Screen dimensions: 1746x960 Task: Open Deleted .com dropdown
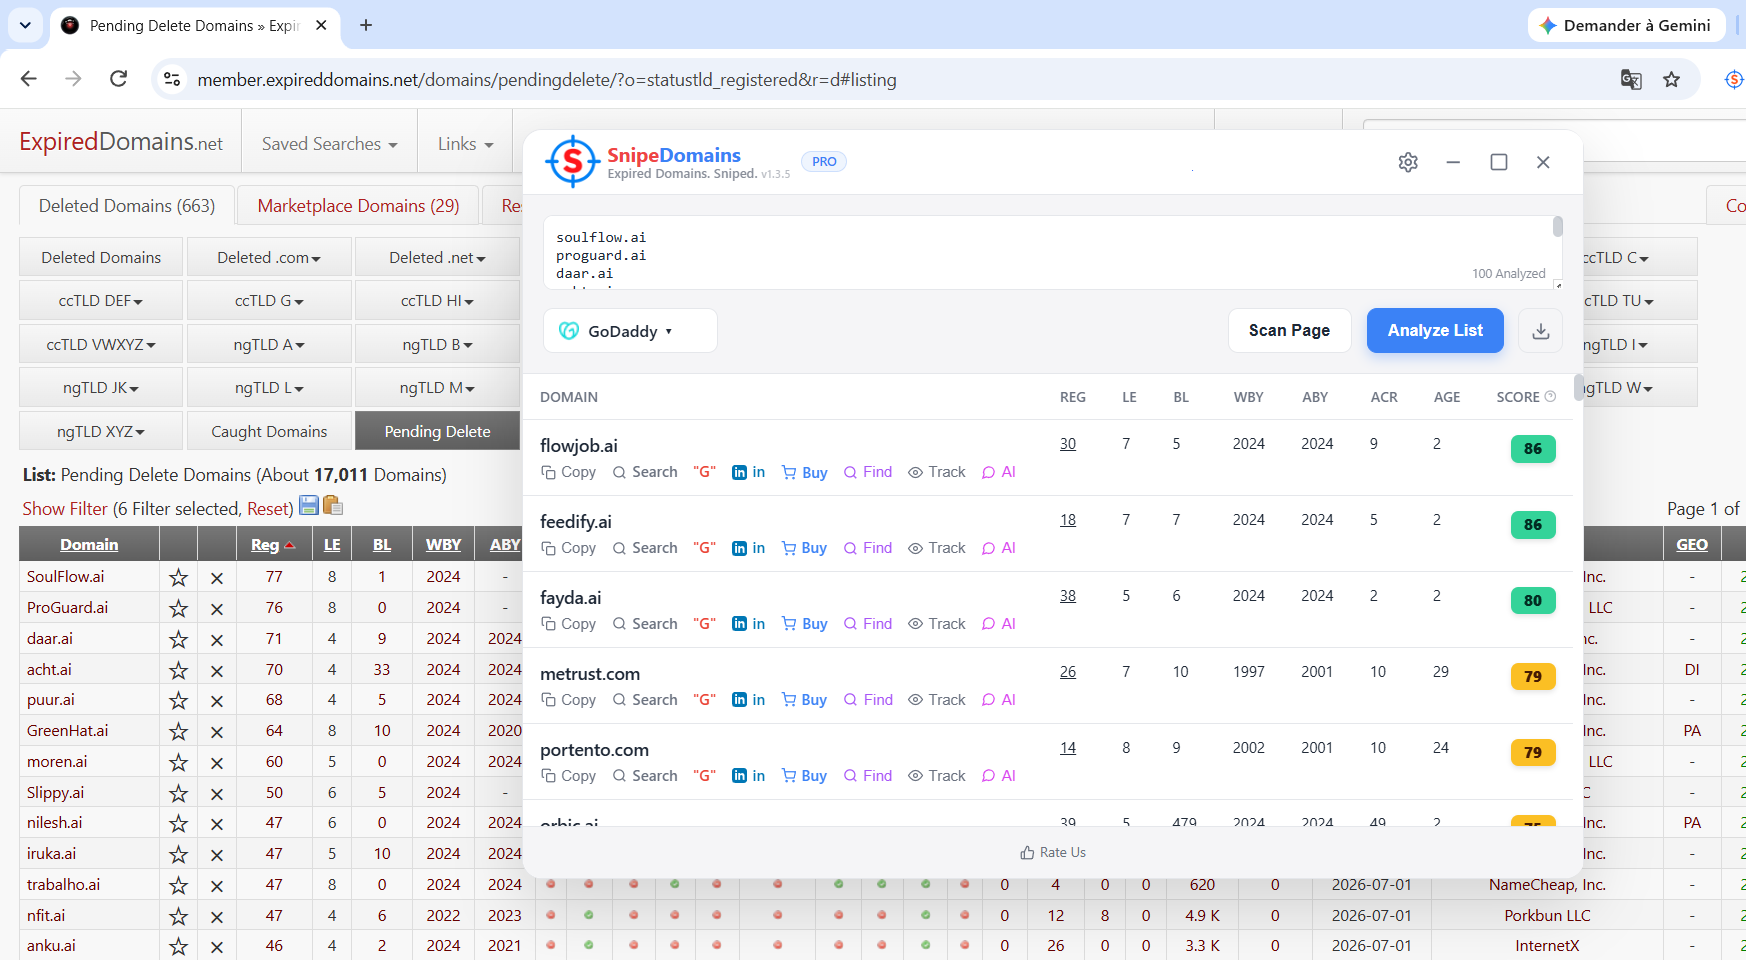[269, 257]
